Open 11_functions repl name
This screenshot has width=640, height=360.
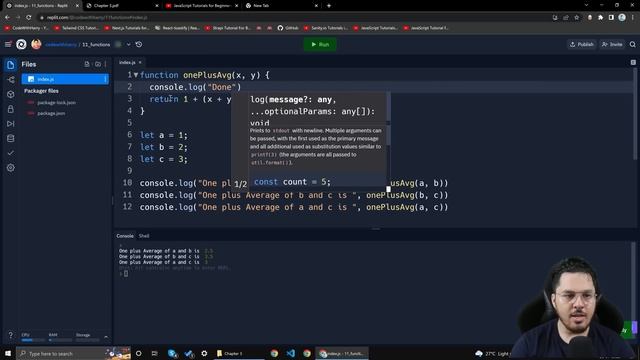(96, 44)
